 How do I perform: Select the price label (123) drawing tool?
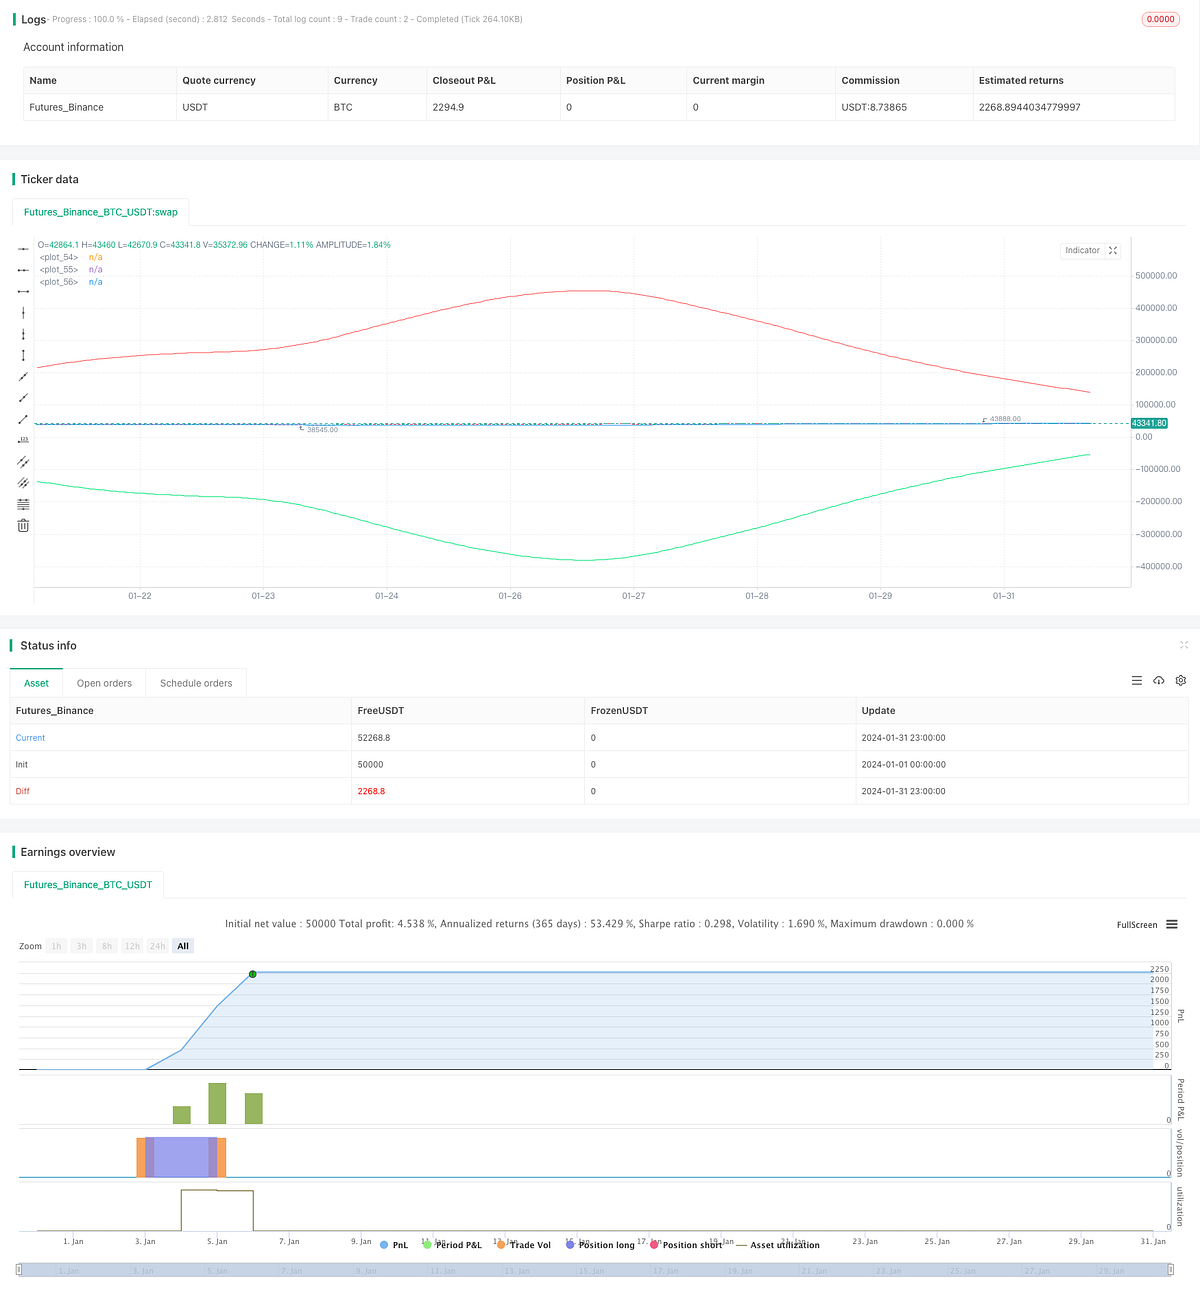coord(23,440)
